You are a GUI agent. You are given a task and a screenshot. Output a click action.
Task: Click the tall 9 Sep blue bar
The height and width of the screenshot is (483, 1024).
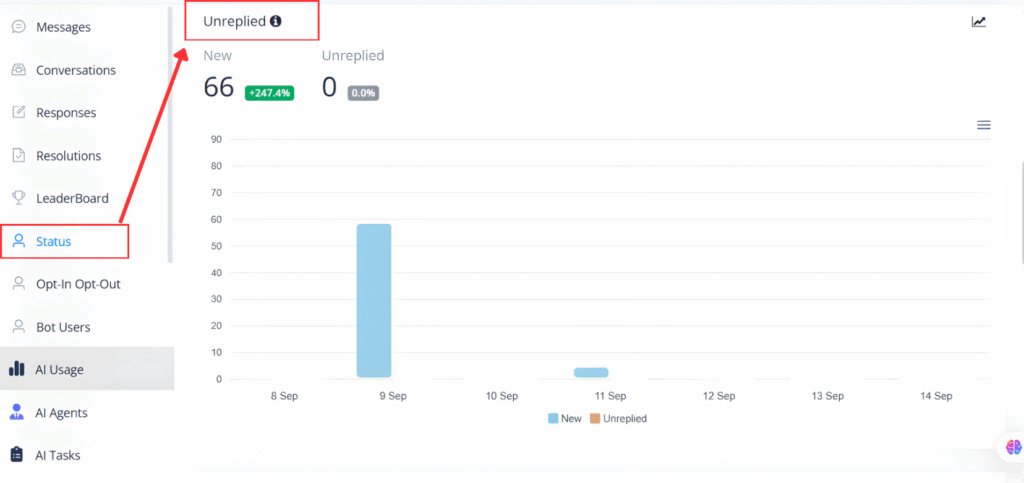(374, 300)
